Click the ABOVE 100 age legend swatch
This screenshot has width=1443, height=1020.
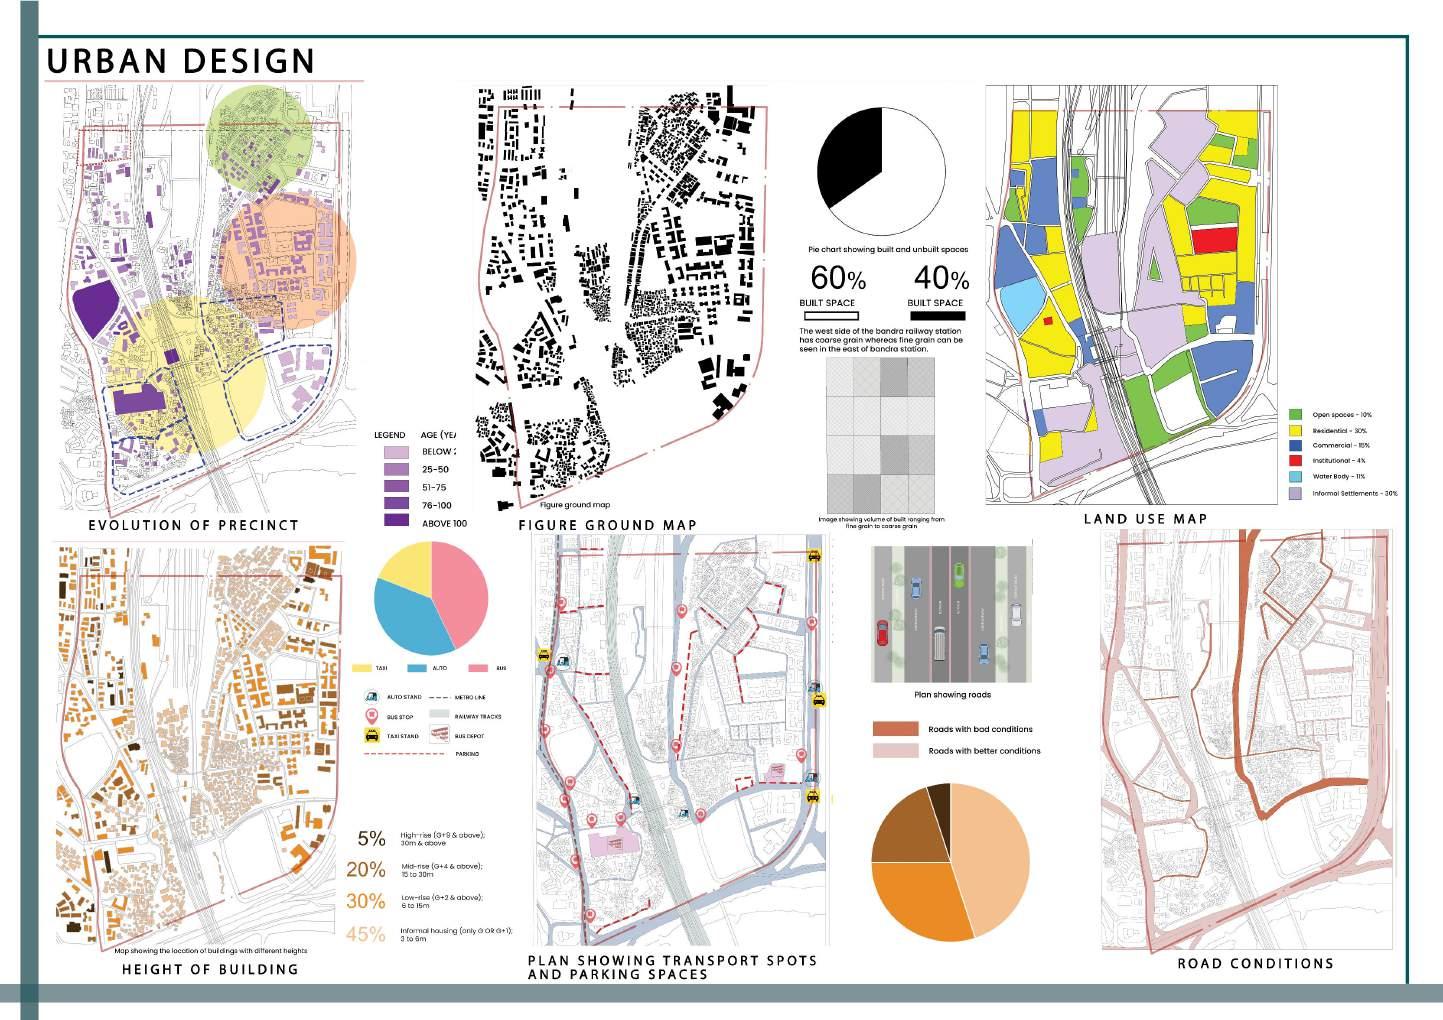coord(397,520)
